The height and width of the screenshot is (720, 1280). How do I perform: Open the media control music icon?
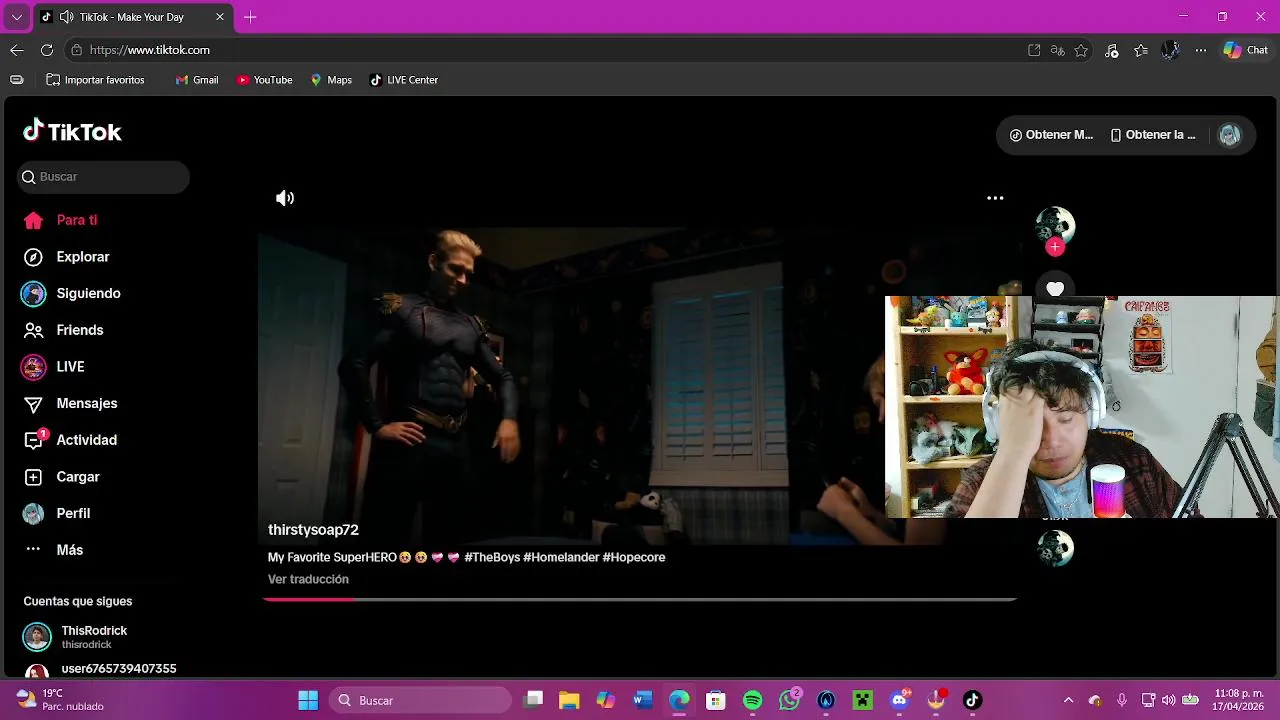[x=1111, y=50]
